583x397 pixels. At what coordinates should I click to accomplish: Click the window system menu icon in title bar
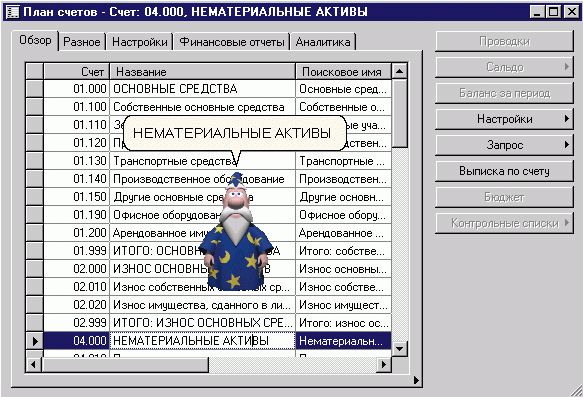coord(13,12)
